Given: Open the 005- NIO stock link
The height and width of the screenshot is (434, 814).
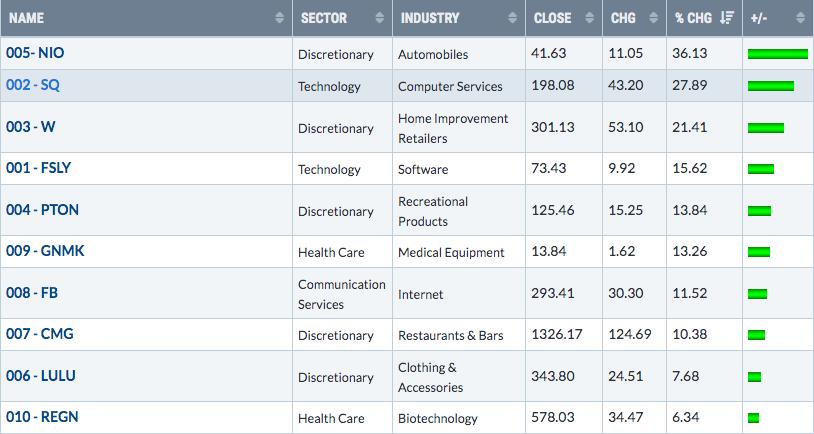Looking at the screenshot, I should click(x=35, y=53).
